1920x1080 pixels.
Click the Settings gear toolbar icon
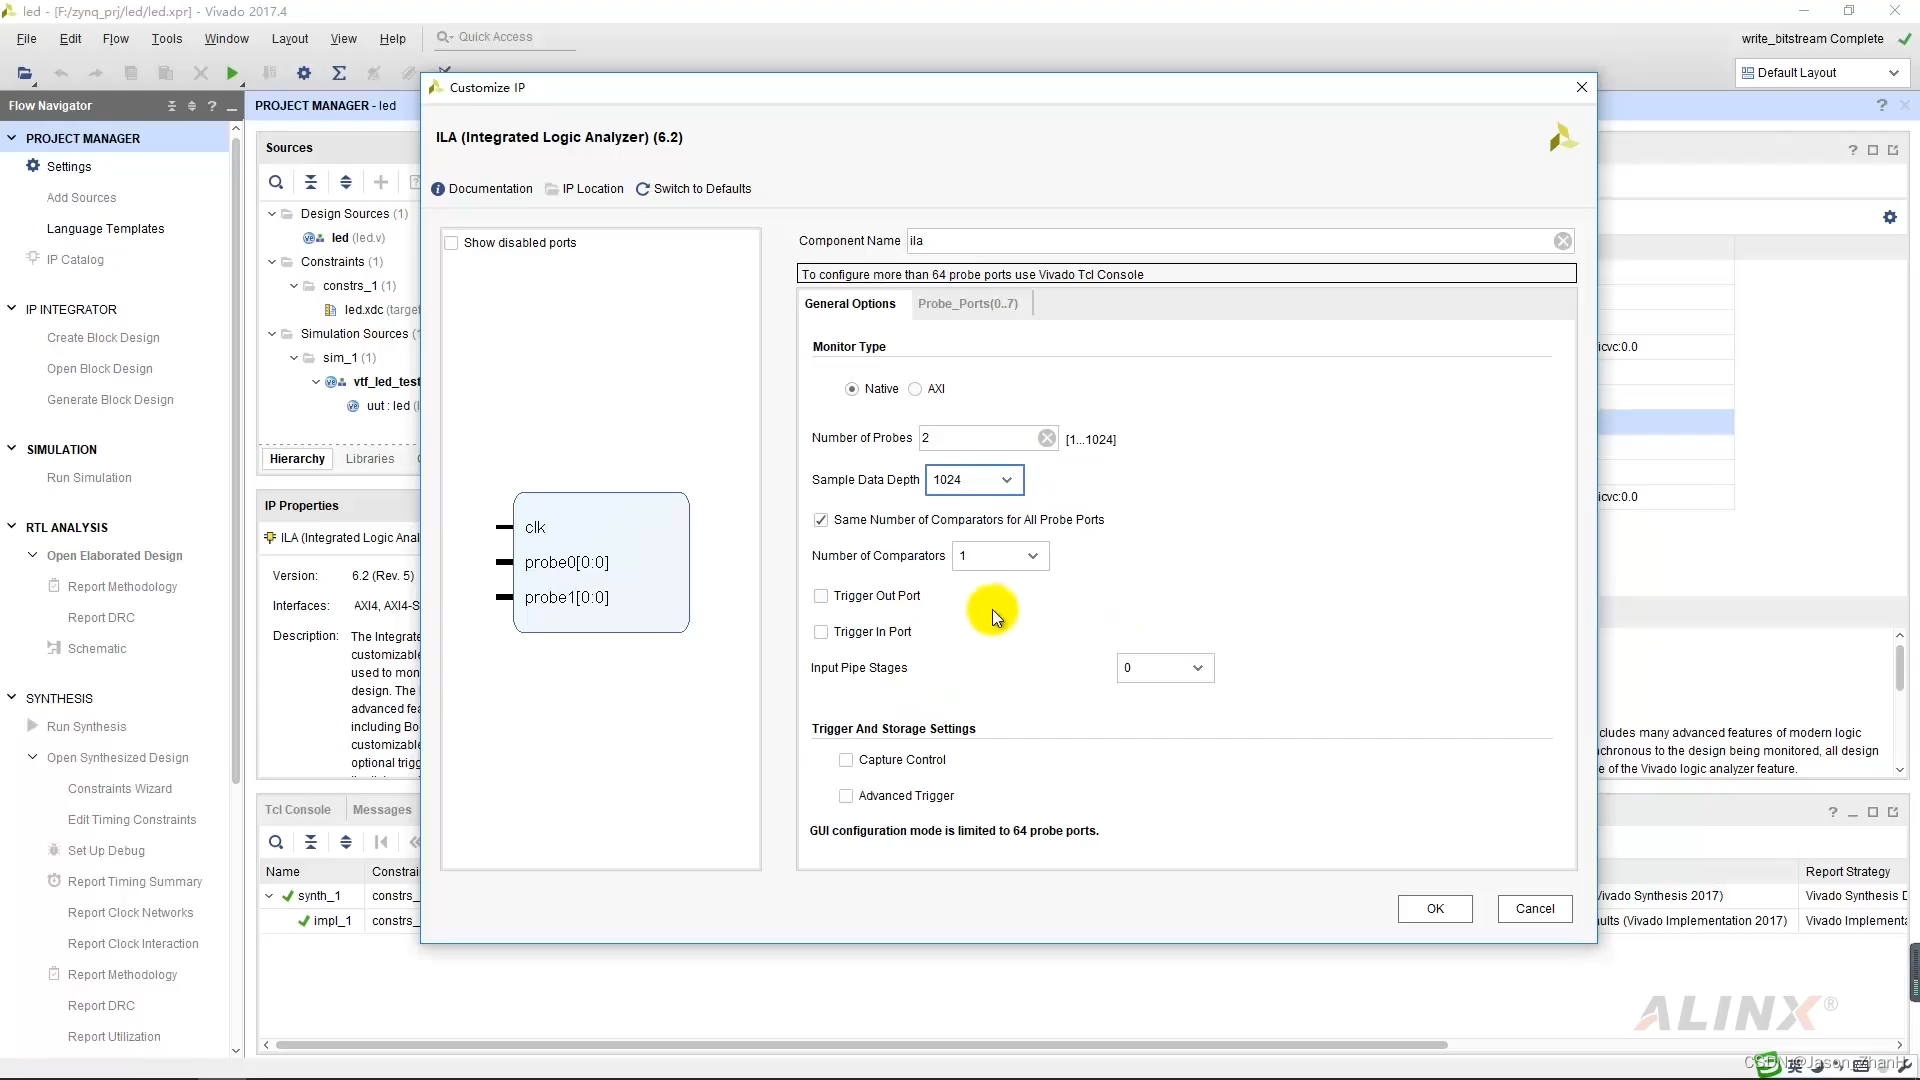304,73
